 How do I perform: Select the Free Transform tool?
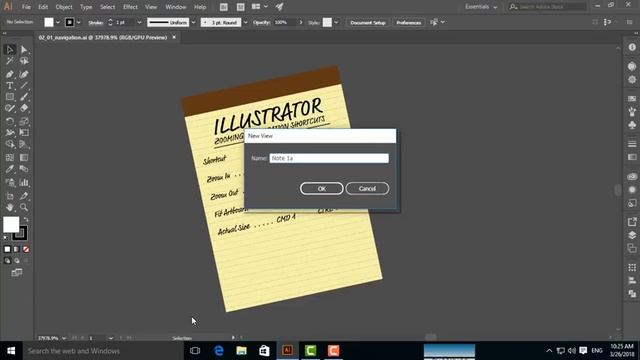(24, 133)
